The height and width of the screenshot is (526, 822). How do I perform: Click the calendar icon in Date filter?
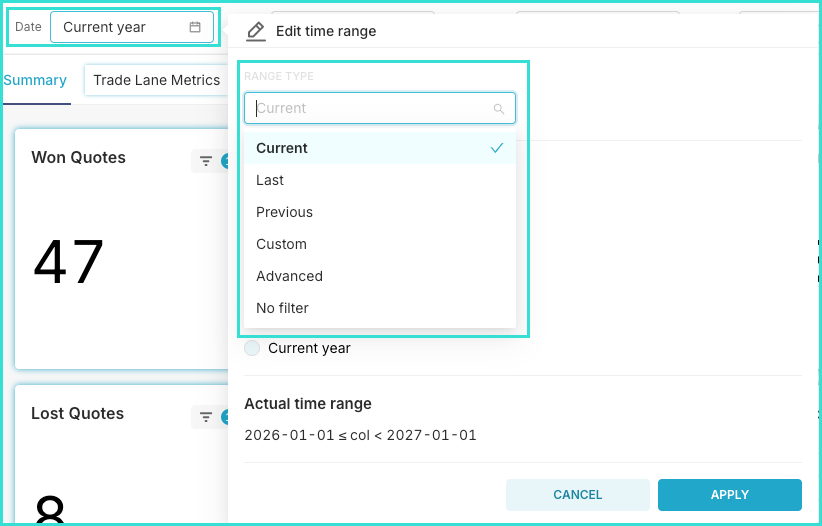pyautogui.click(x=195, y=27)
